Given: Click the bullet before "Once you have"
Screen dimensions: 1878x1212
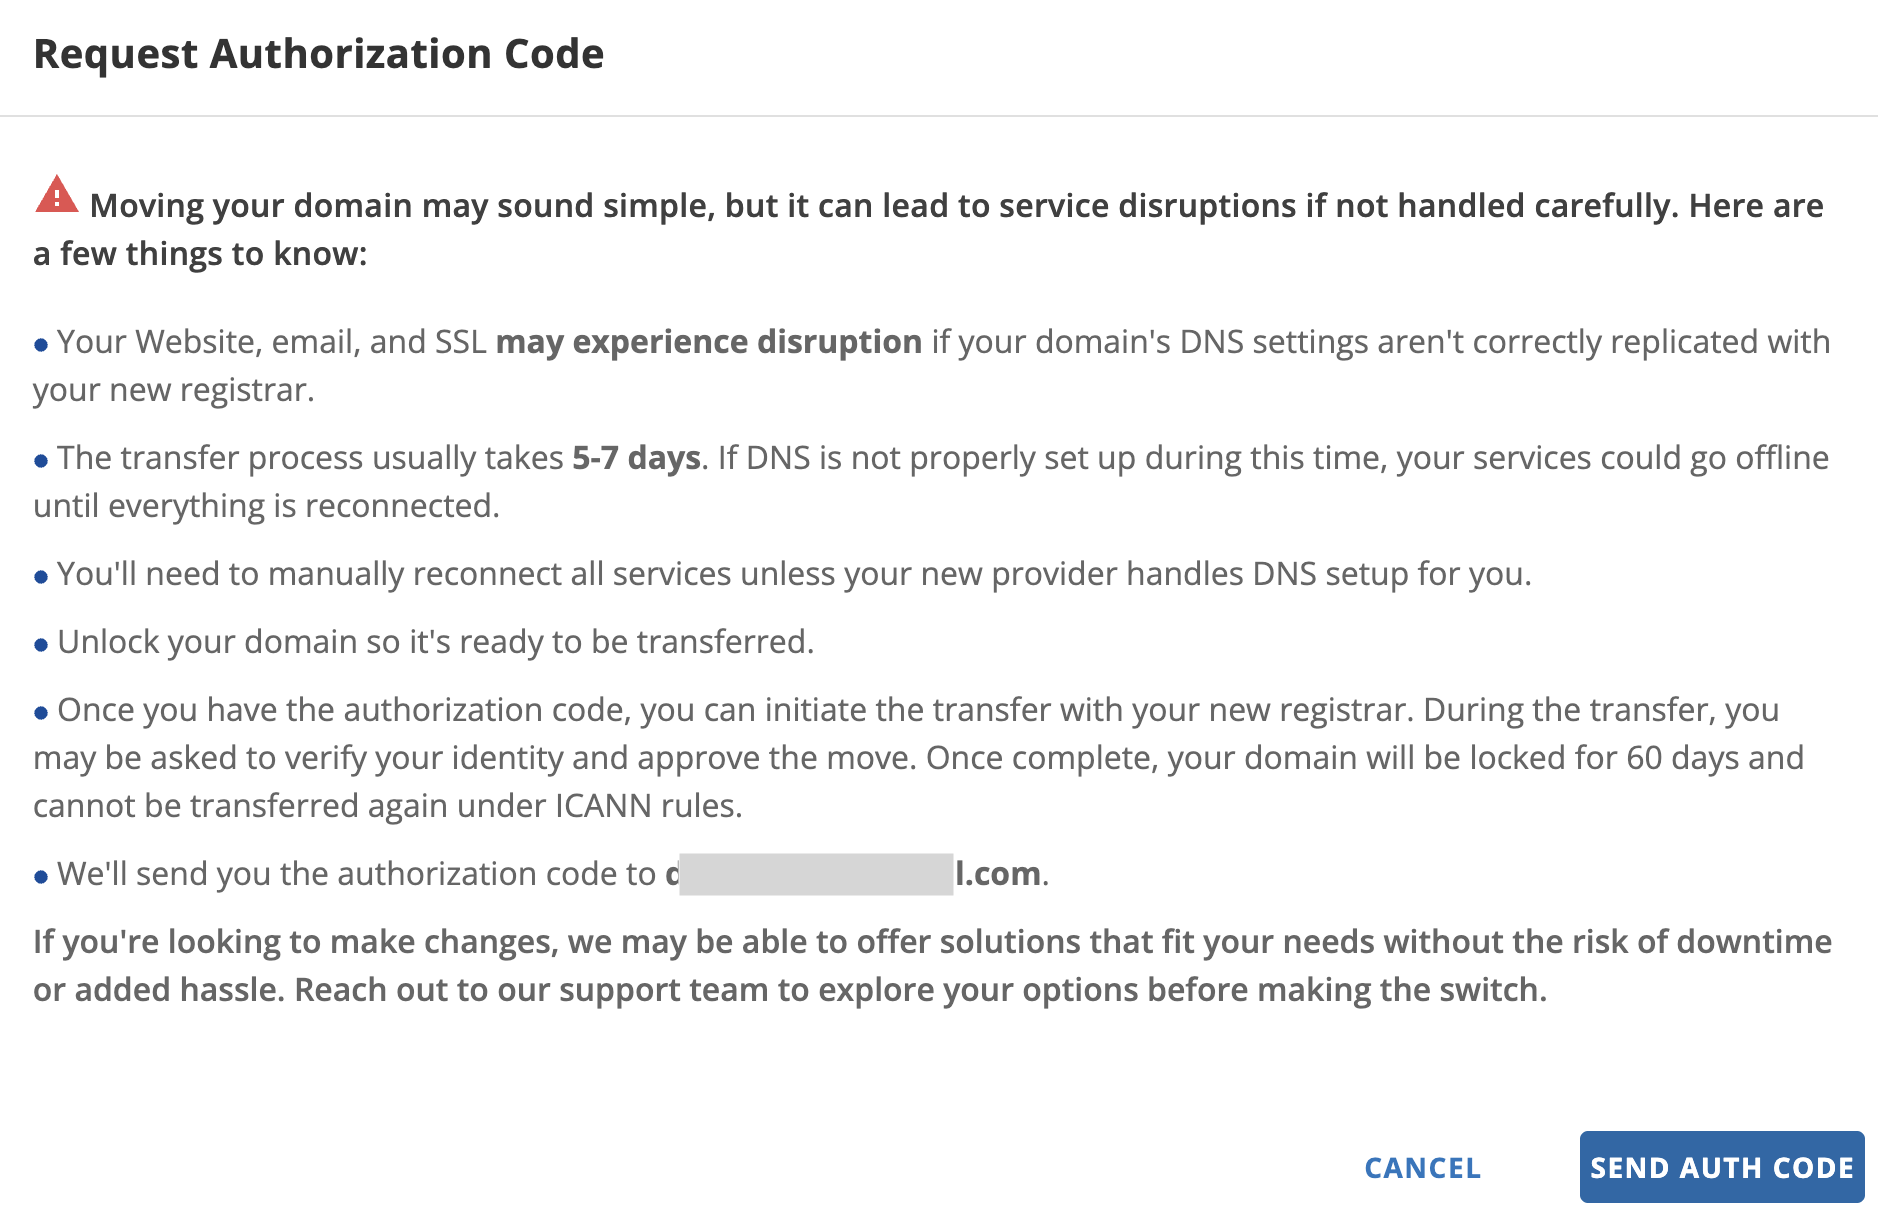Looking at the screenshot, I should click(x=41, y=713).
